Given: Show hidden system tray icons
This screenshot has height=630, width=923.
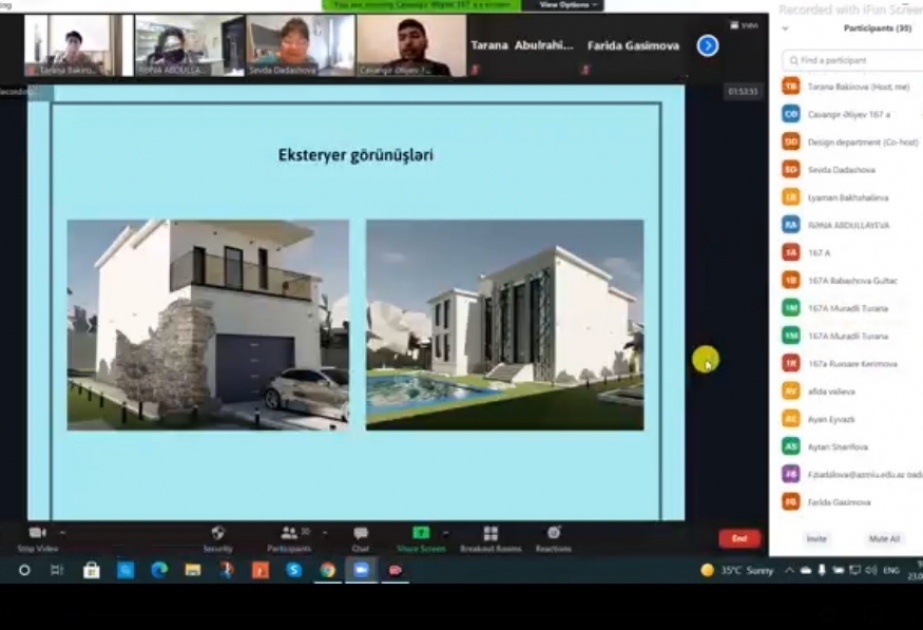Looking at the screenshot, I should [x=789, y=570].
